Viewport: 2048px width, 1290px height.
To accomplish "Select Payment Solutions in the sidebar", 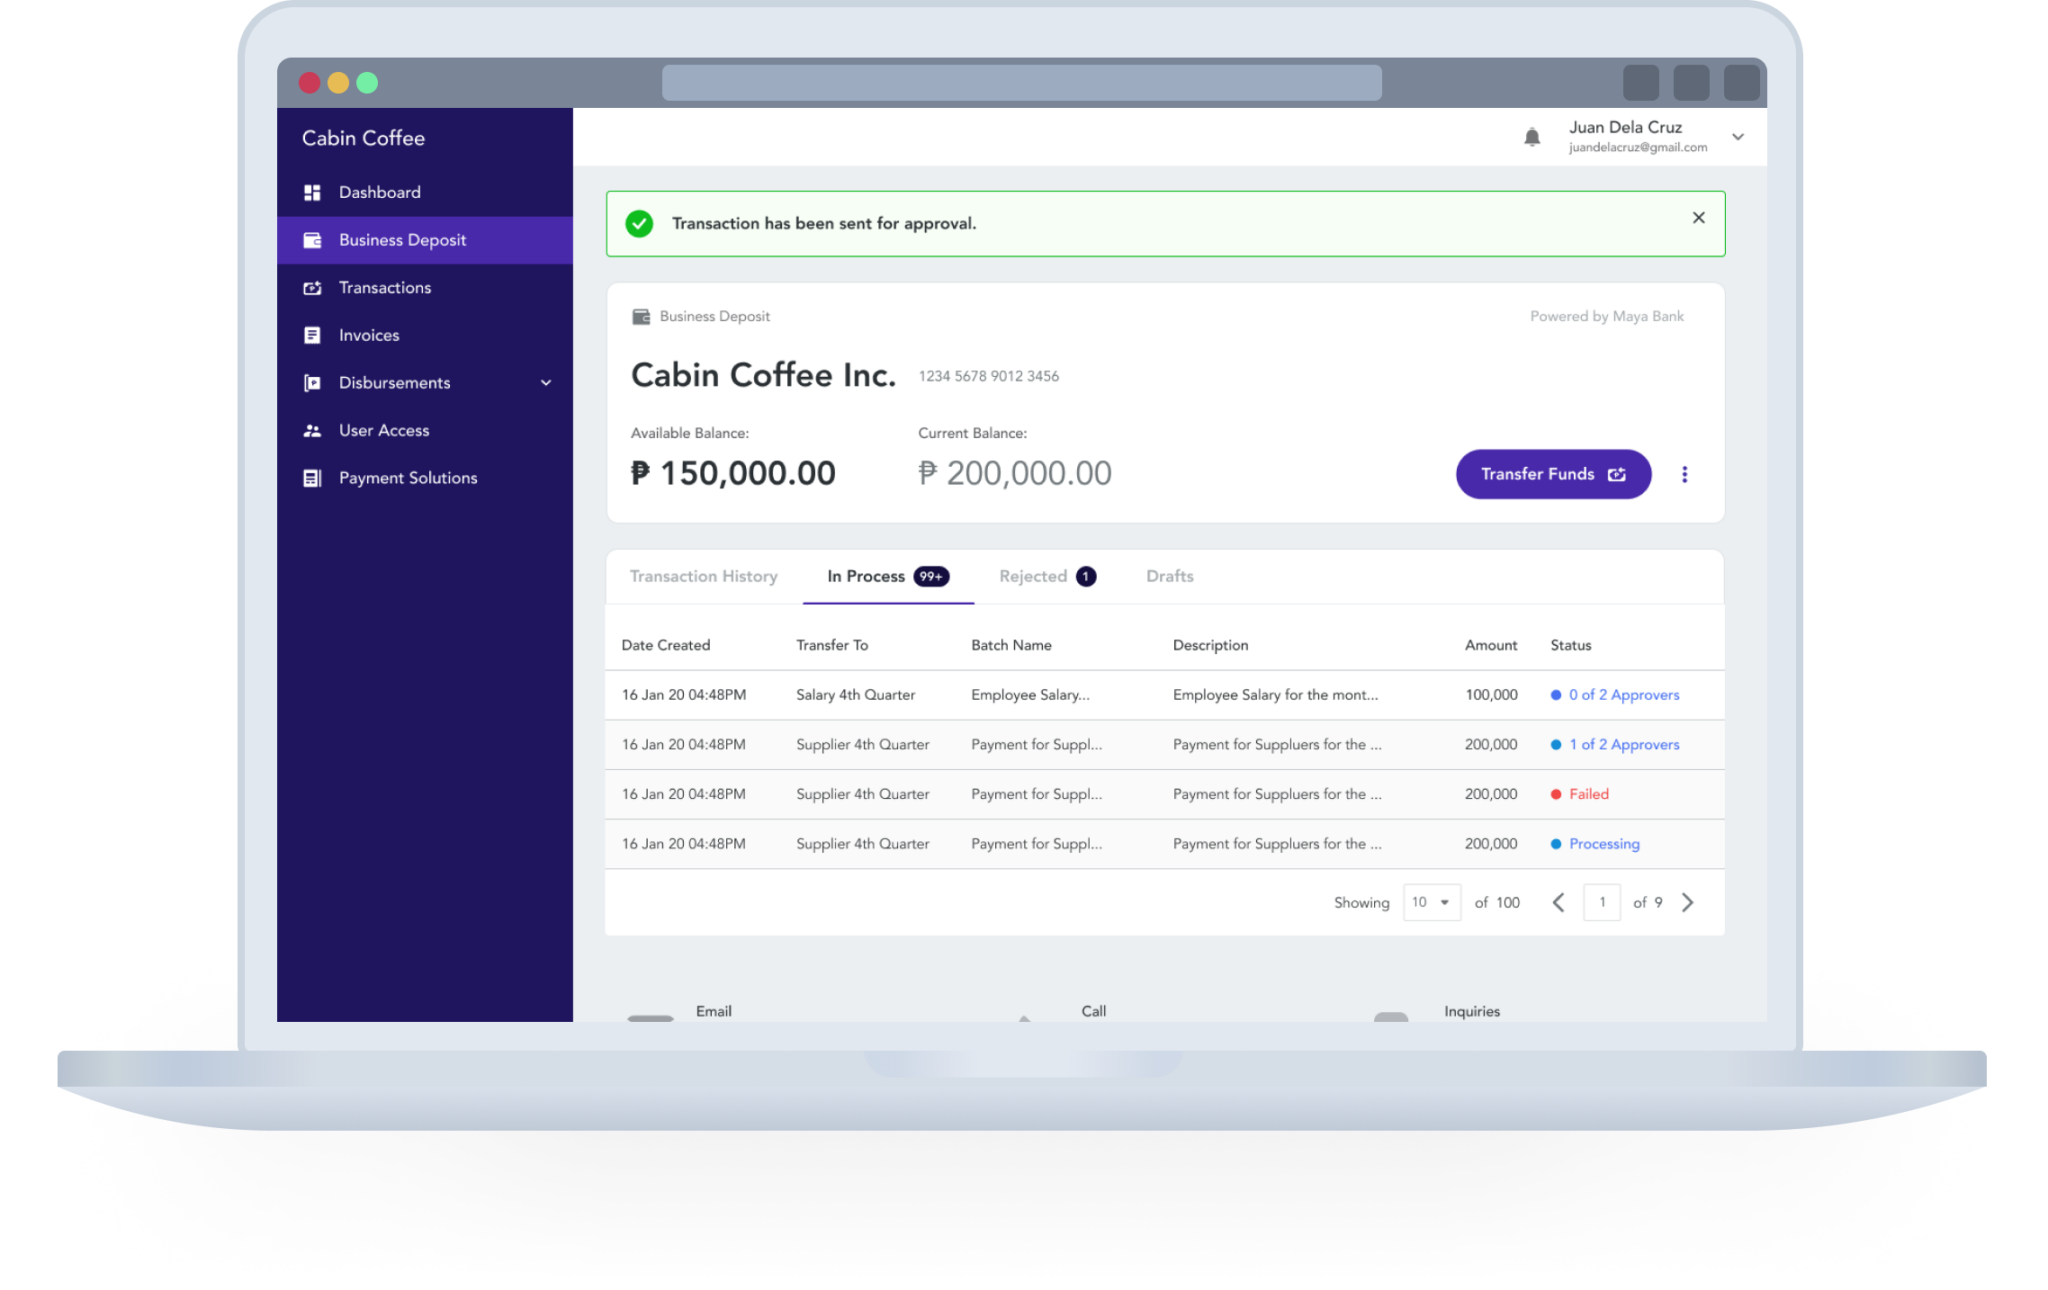I will (x=407, y=477).
